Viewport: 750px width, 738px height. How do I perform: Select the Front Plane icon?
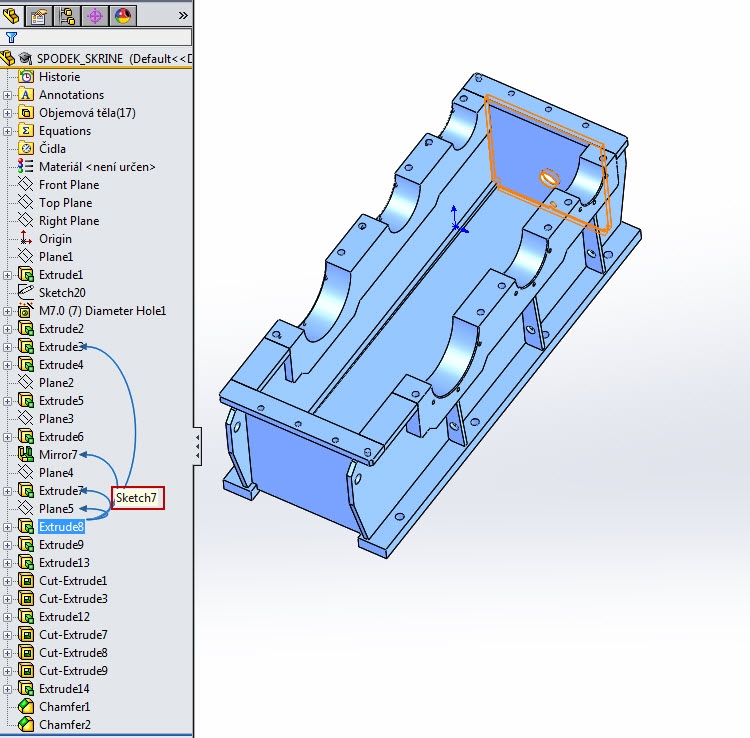coord(26,185)
